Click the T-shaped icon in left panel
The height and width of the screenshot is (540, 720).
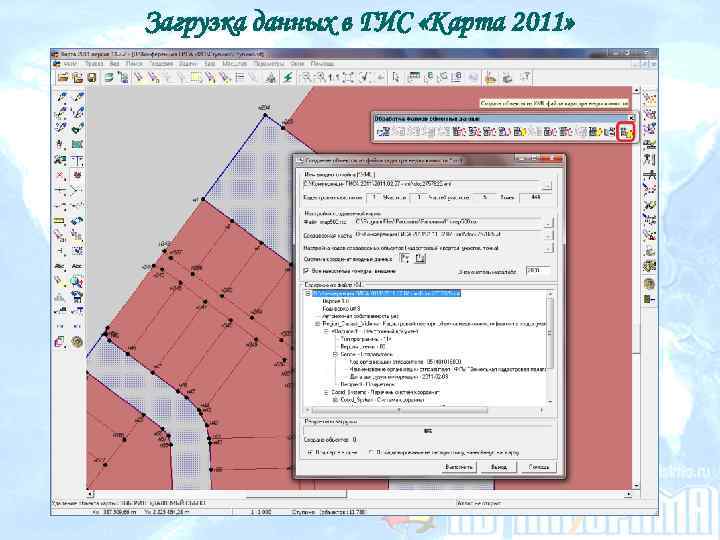point(77,161)
